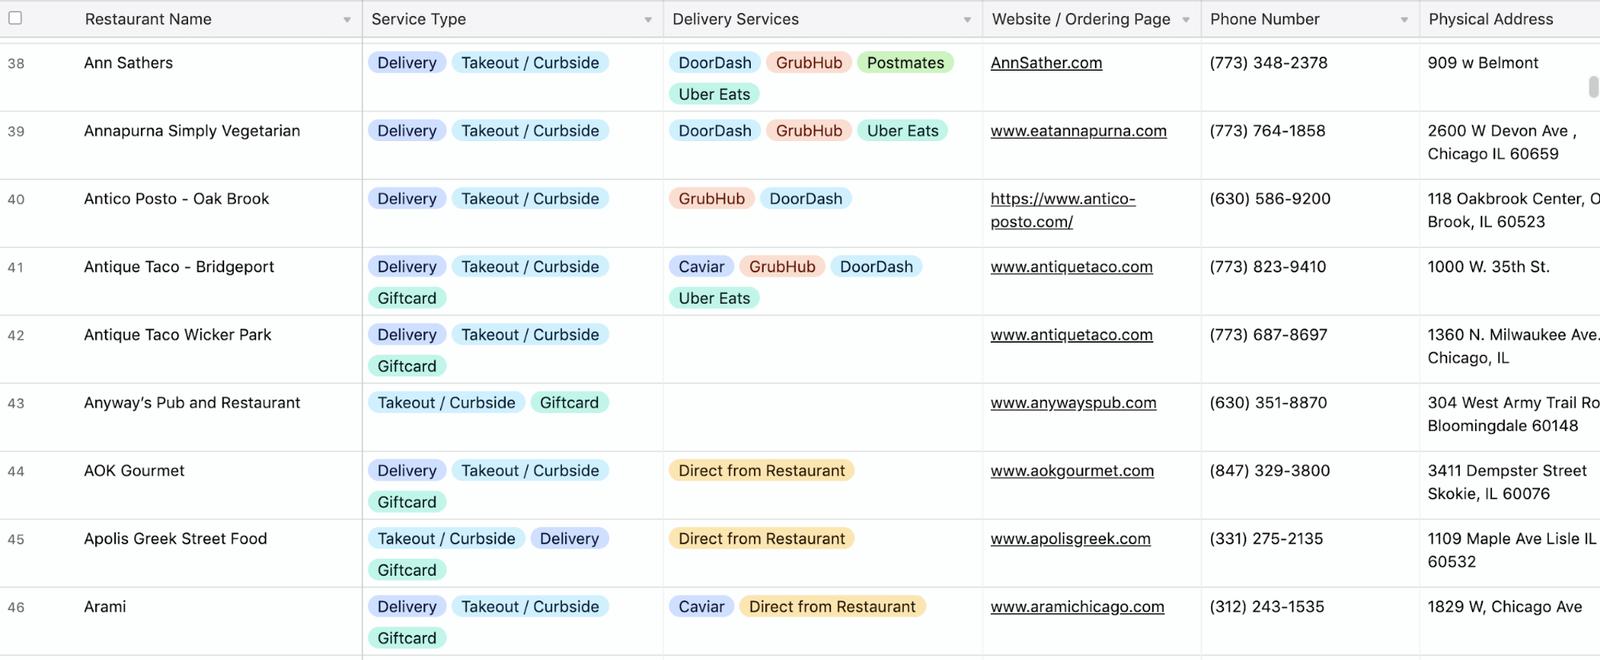Screen dimensions: 1600x660
Task: Open the AnnSather.com link
Action: (1046, 63)
